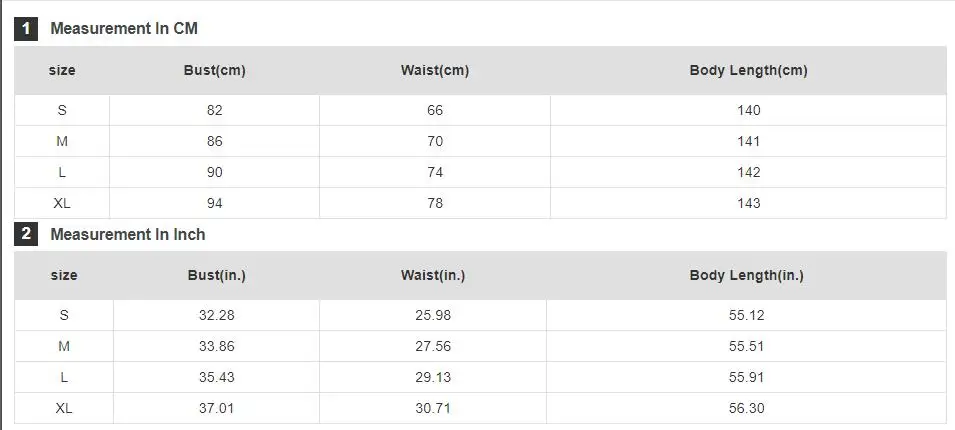955x430 pixels.
Task: Click the body length 55.91 cell
Action: [x=746, y=377]
